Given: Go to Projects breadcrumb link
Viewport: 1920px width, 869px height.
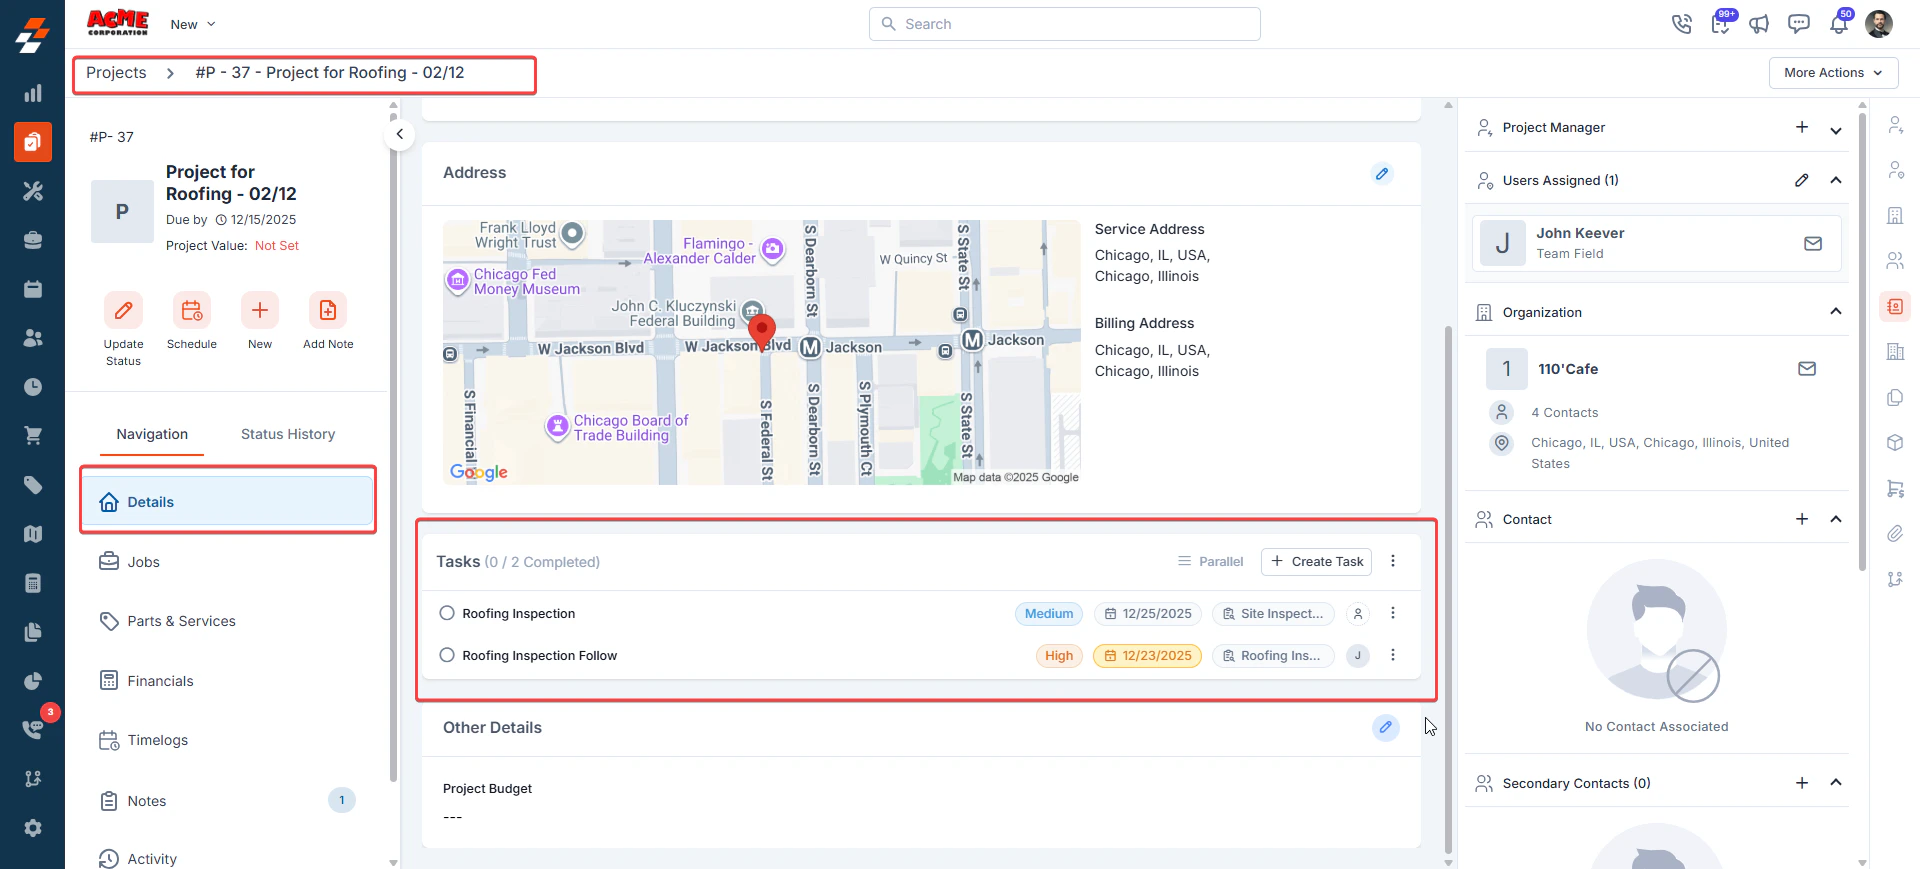Looking at the screenshot, I should point(116,73).
